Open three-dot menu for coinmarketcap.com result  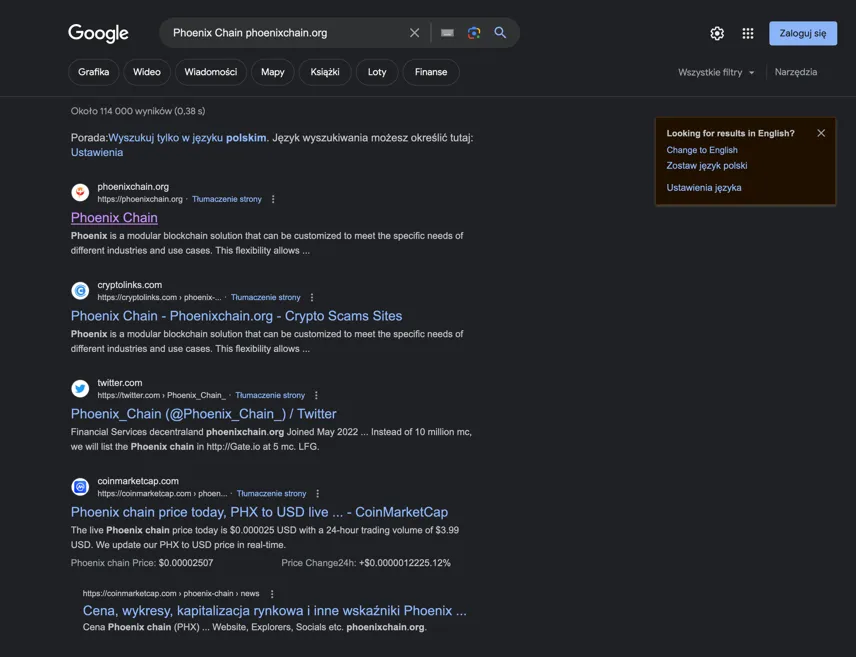318,494
